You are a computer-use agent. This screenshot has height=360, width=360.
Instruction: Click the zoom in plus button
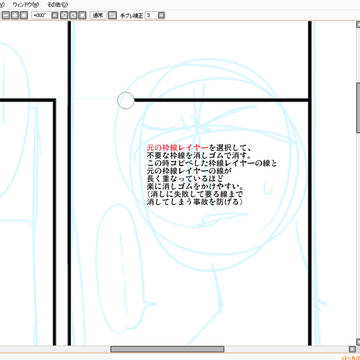coord(15,15)
